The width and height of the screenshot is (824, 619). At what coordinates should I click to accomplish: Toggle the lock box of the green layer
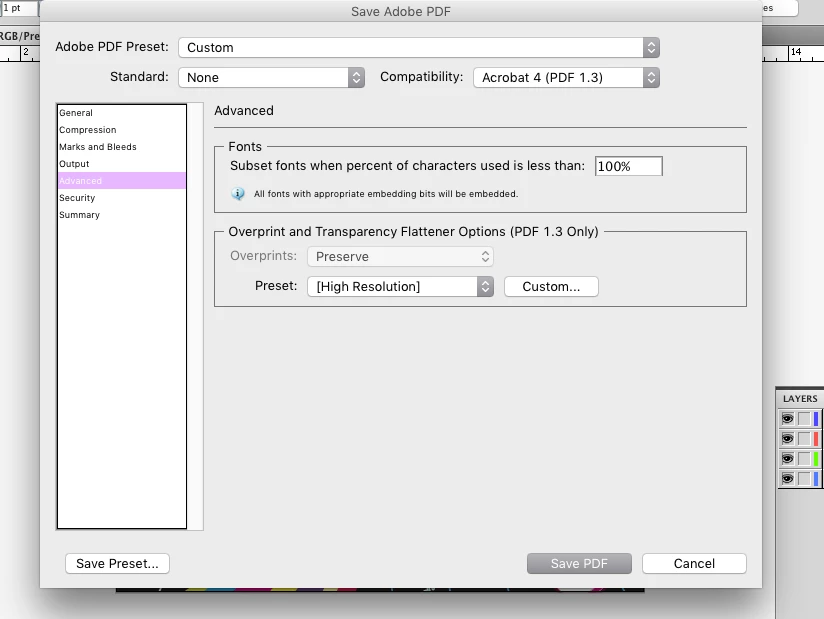point(804,459)
